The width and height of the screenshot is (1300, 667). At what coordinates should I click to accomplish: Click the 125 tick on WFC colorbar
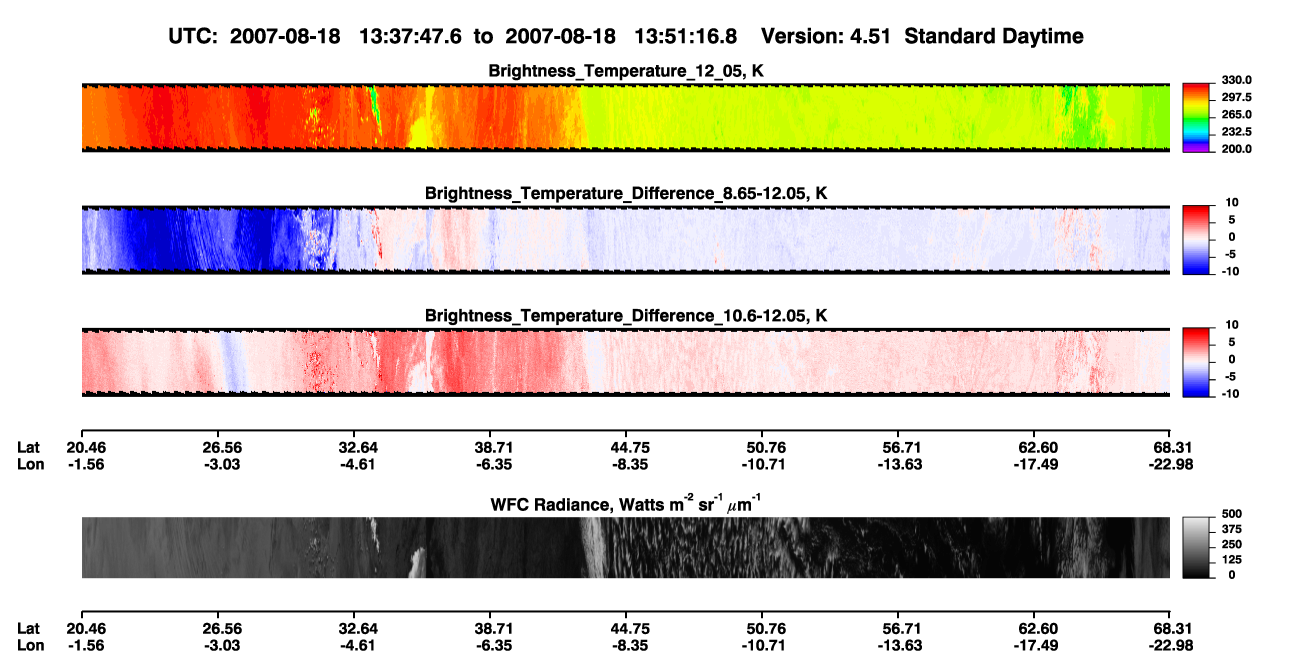click(1232, 560)
